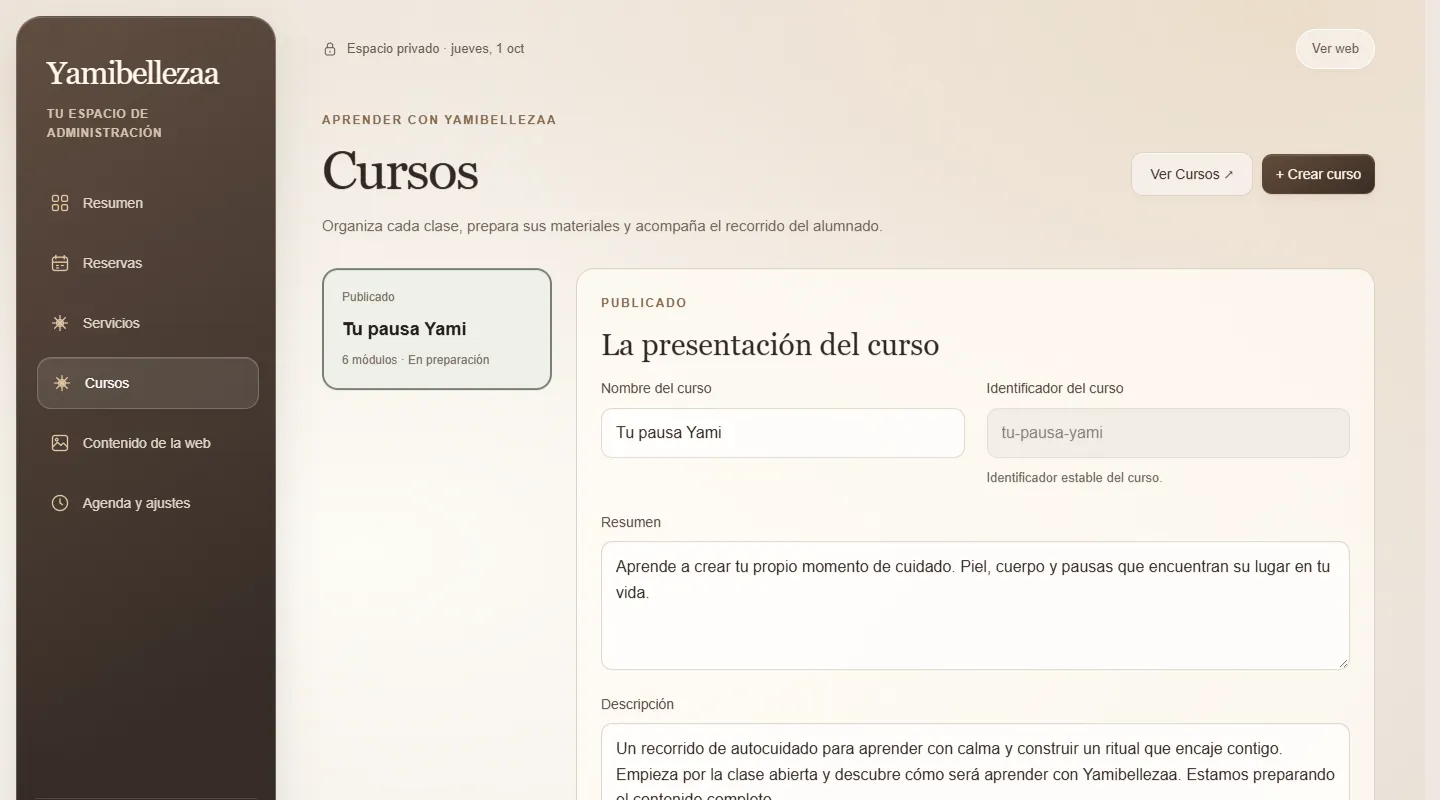Screen dimensions: 1440x800
Task: Click into the Resumen text area
Action: coord(975,606)
